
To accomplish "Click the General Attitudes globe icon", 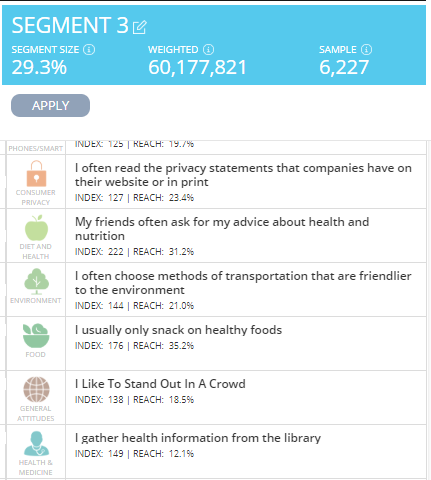I will [x=36, y=389].
